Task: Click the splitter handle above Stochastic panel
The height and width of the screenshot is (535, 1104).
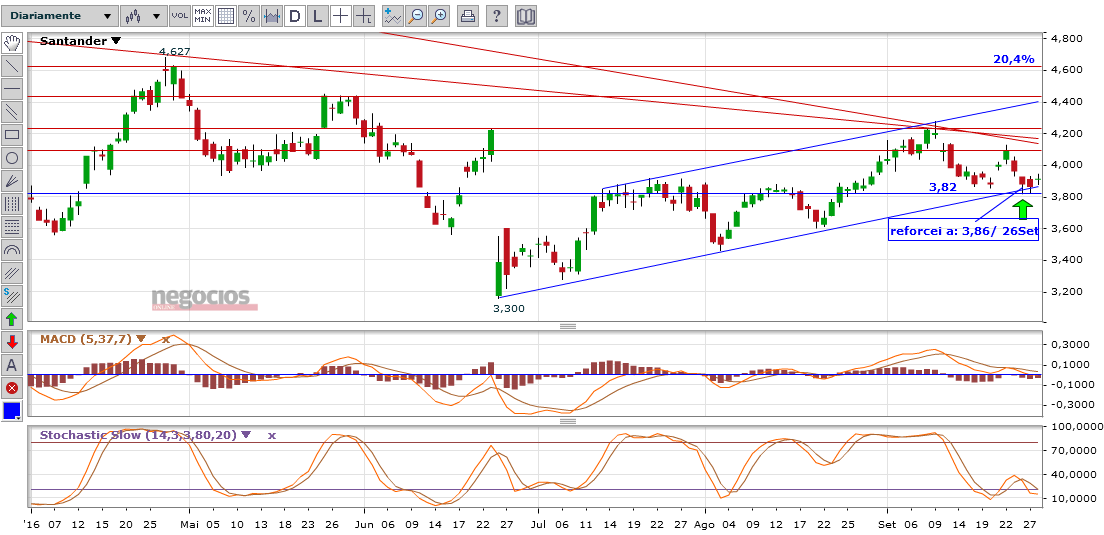Action: click(567, 422)
